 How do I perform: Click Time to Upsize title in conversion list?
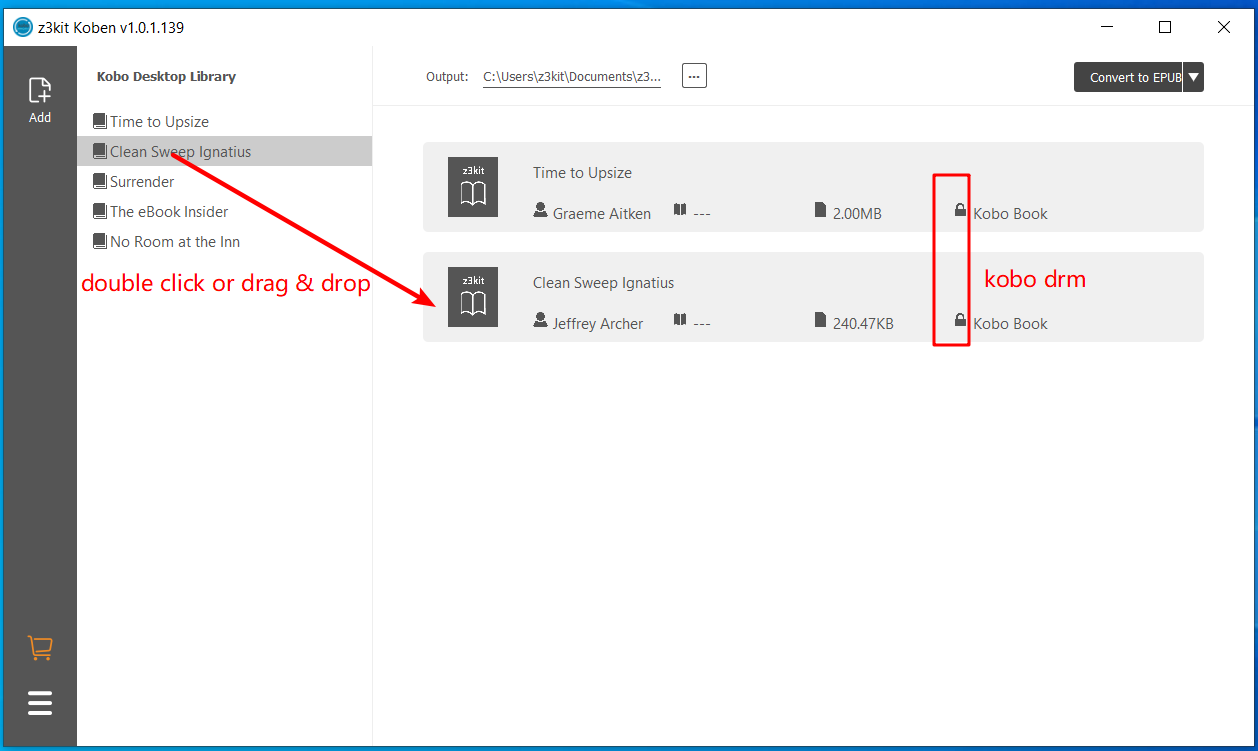pyautogui.click(x=582, y=173)
